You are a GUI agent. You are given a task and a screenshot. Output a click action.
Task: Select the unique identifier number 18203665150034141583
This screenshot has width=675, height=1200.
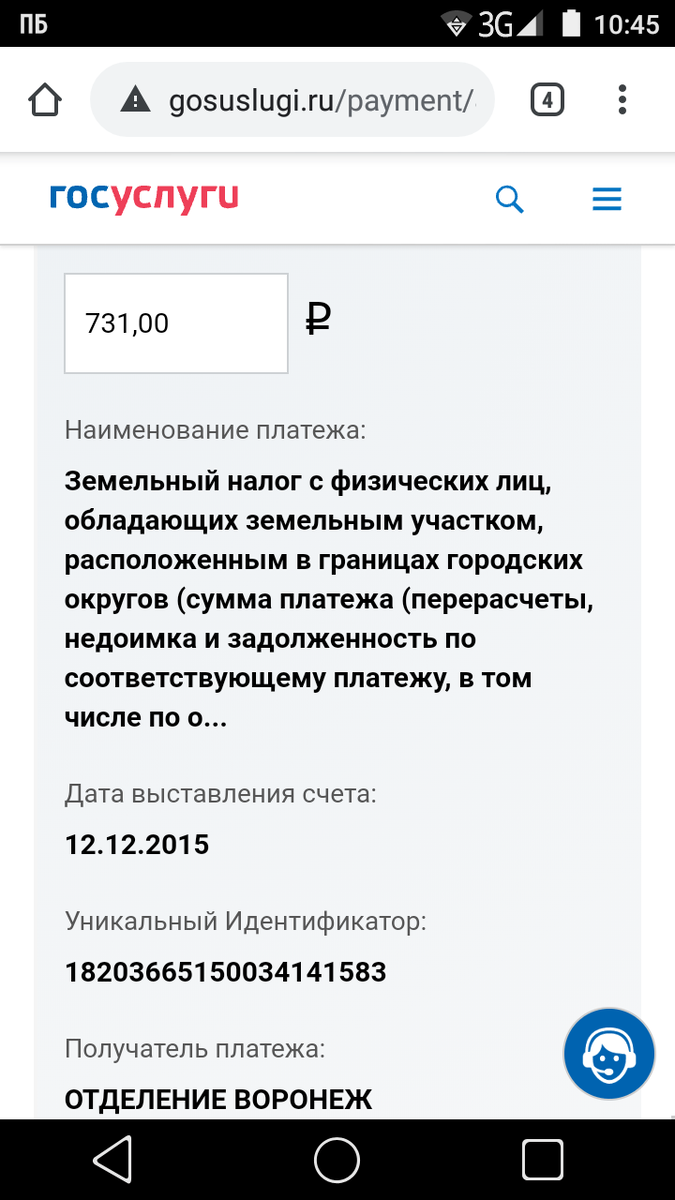pyautogui.click(x=226, y=971)
